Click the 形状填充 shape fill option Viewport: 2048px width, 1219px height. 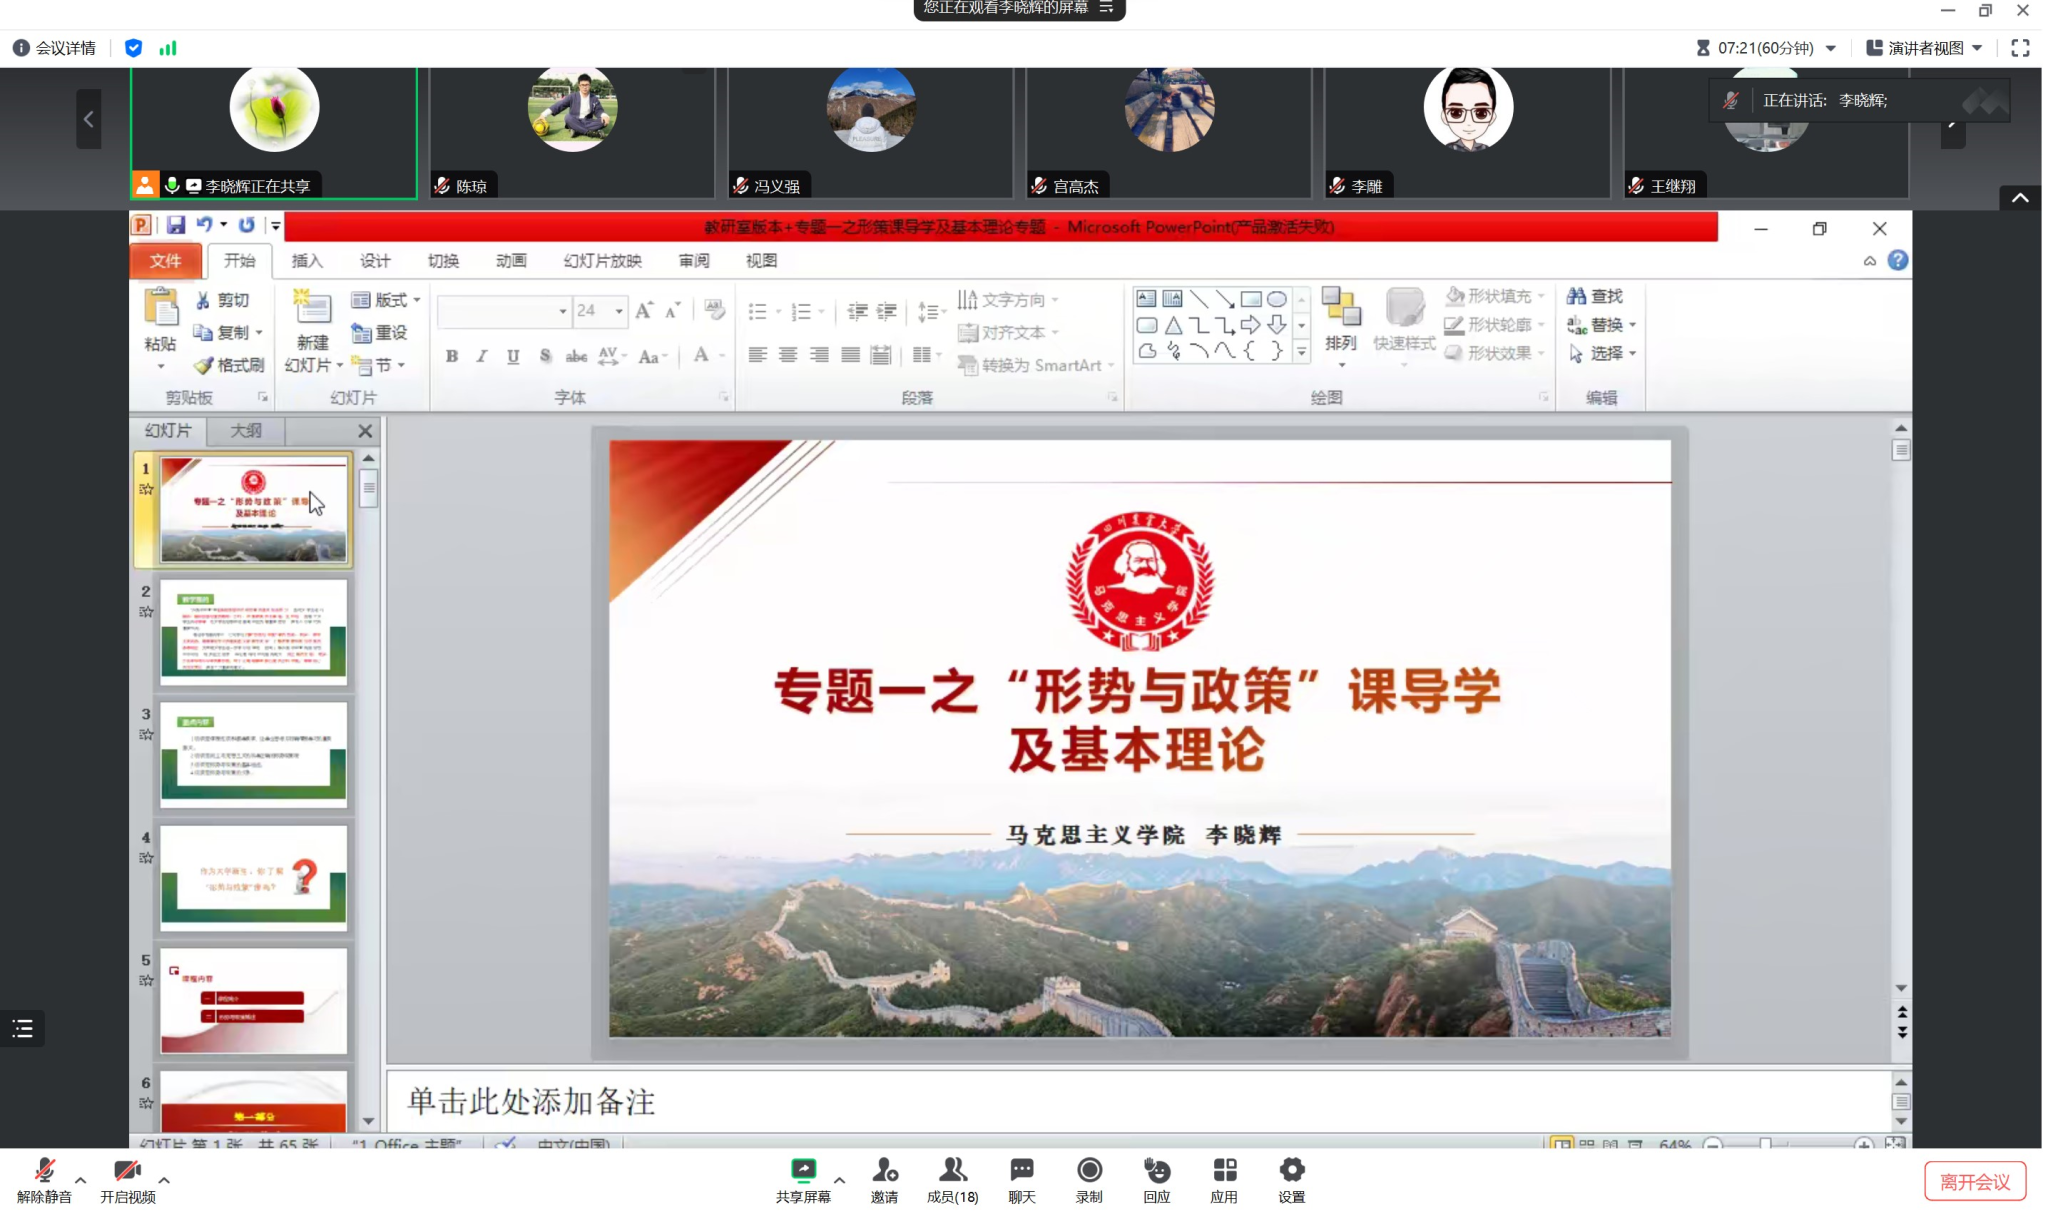coord(1493,295)
